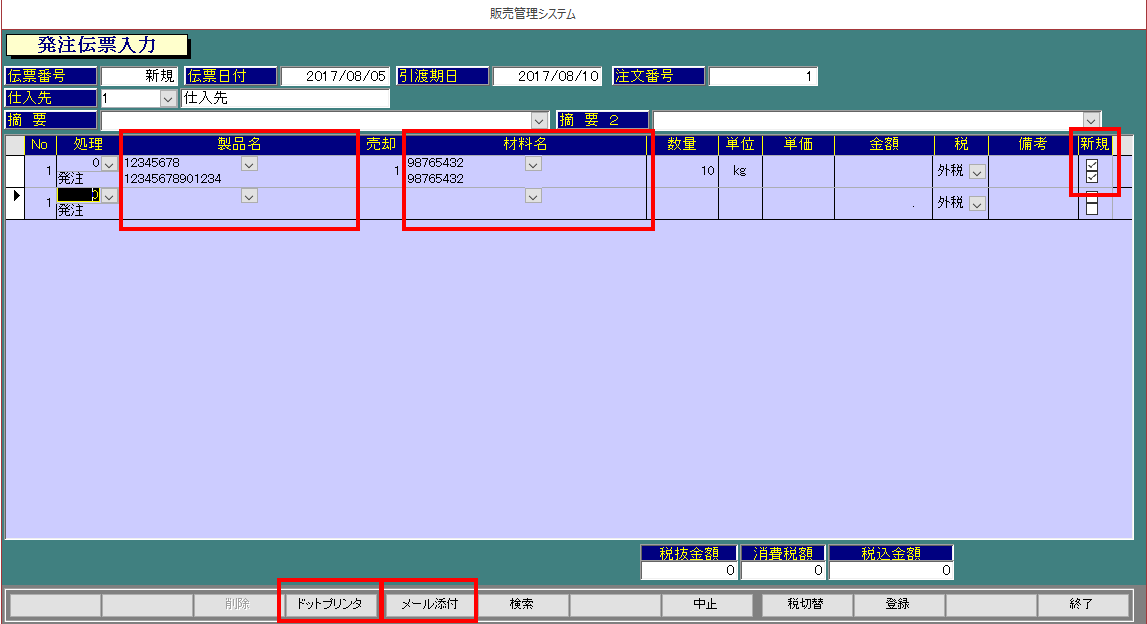Viewport: 1147px width, 624px height.
Task: Click the 数量 column header
Action: tap(682, 145)
